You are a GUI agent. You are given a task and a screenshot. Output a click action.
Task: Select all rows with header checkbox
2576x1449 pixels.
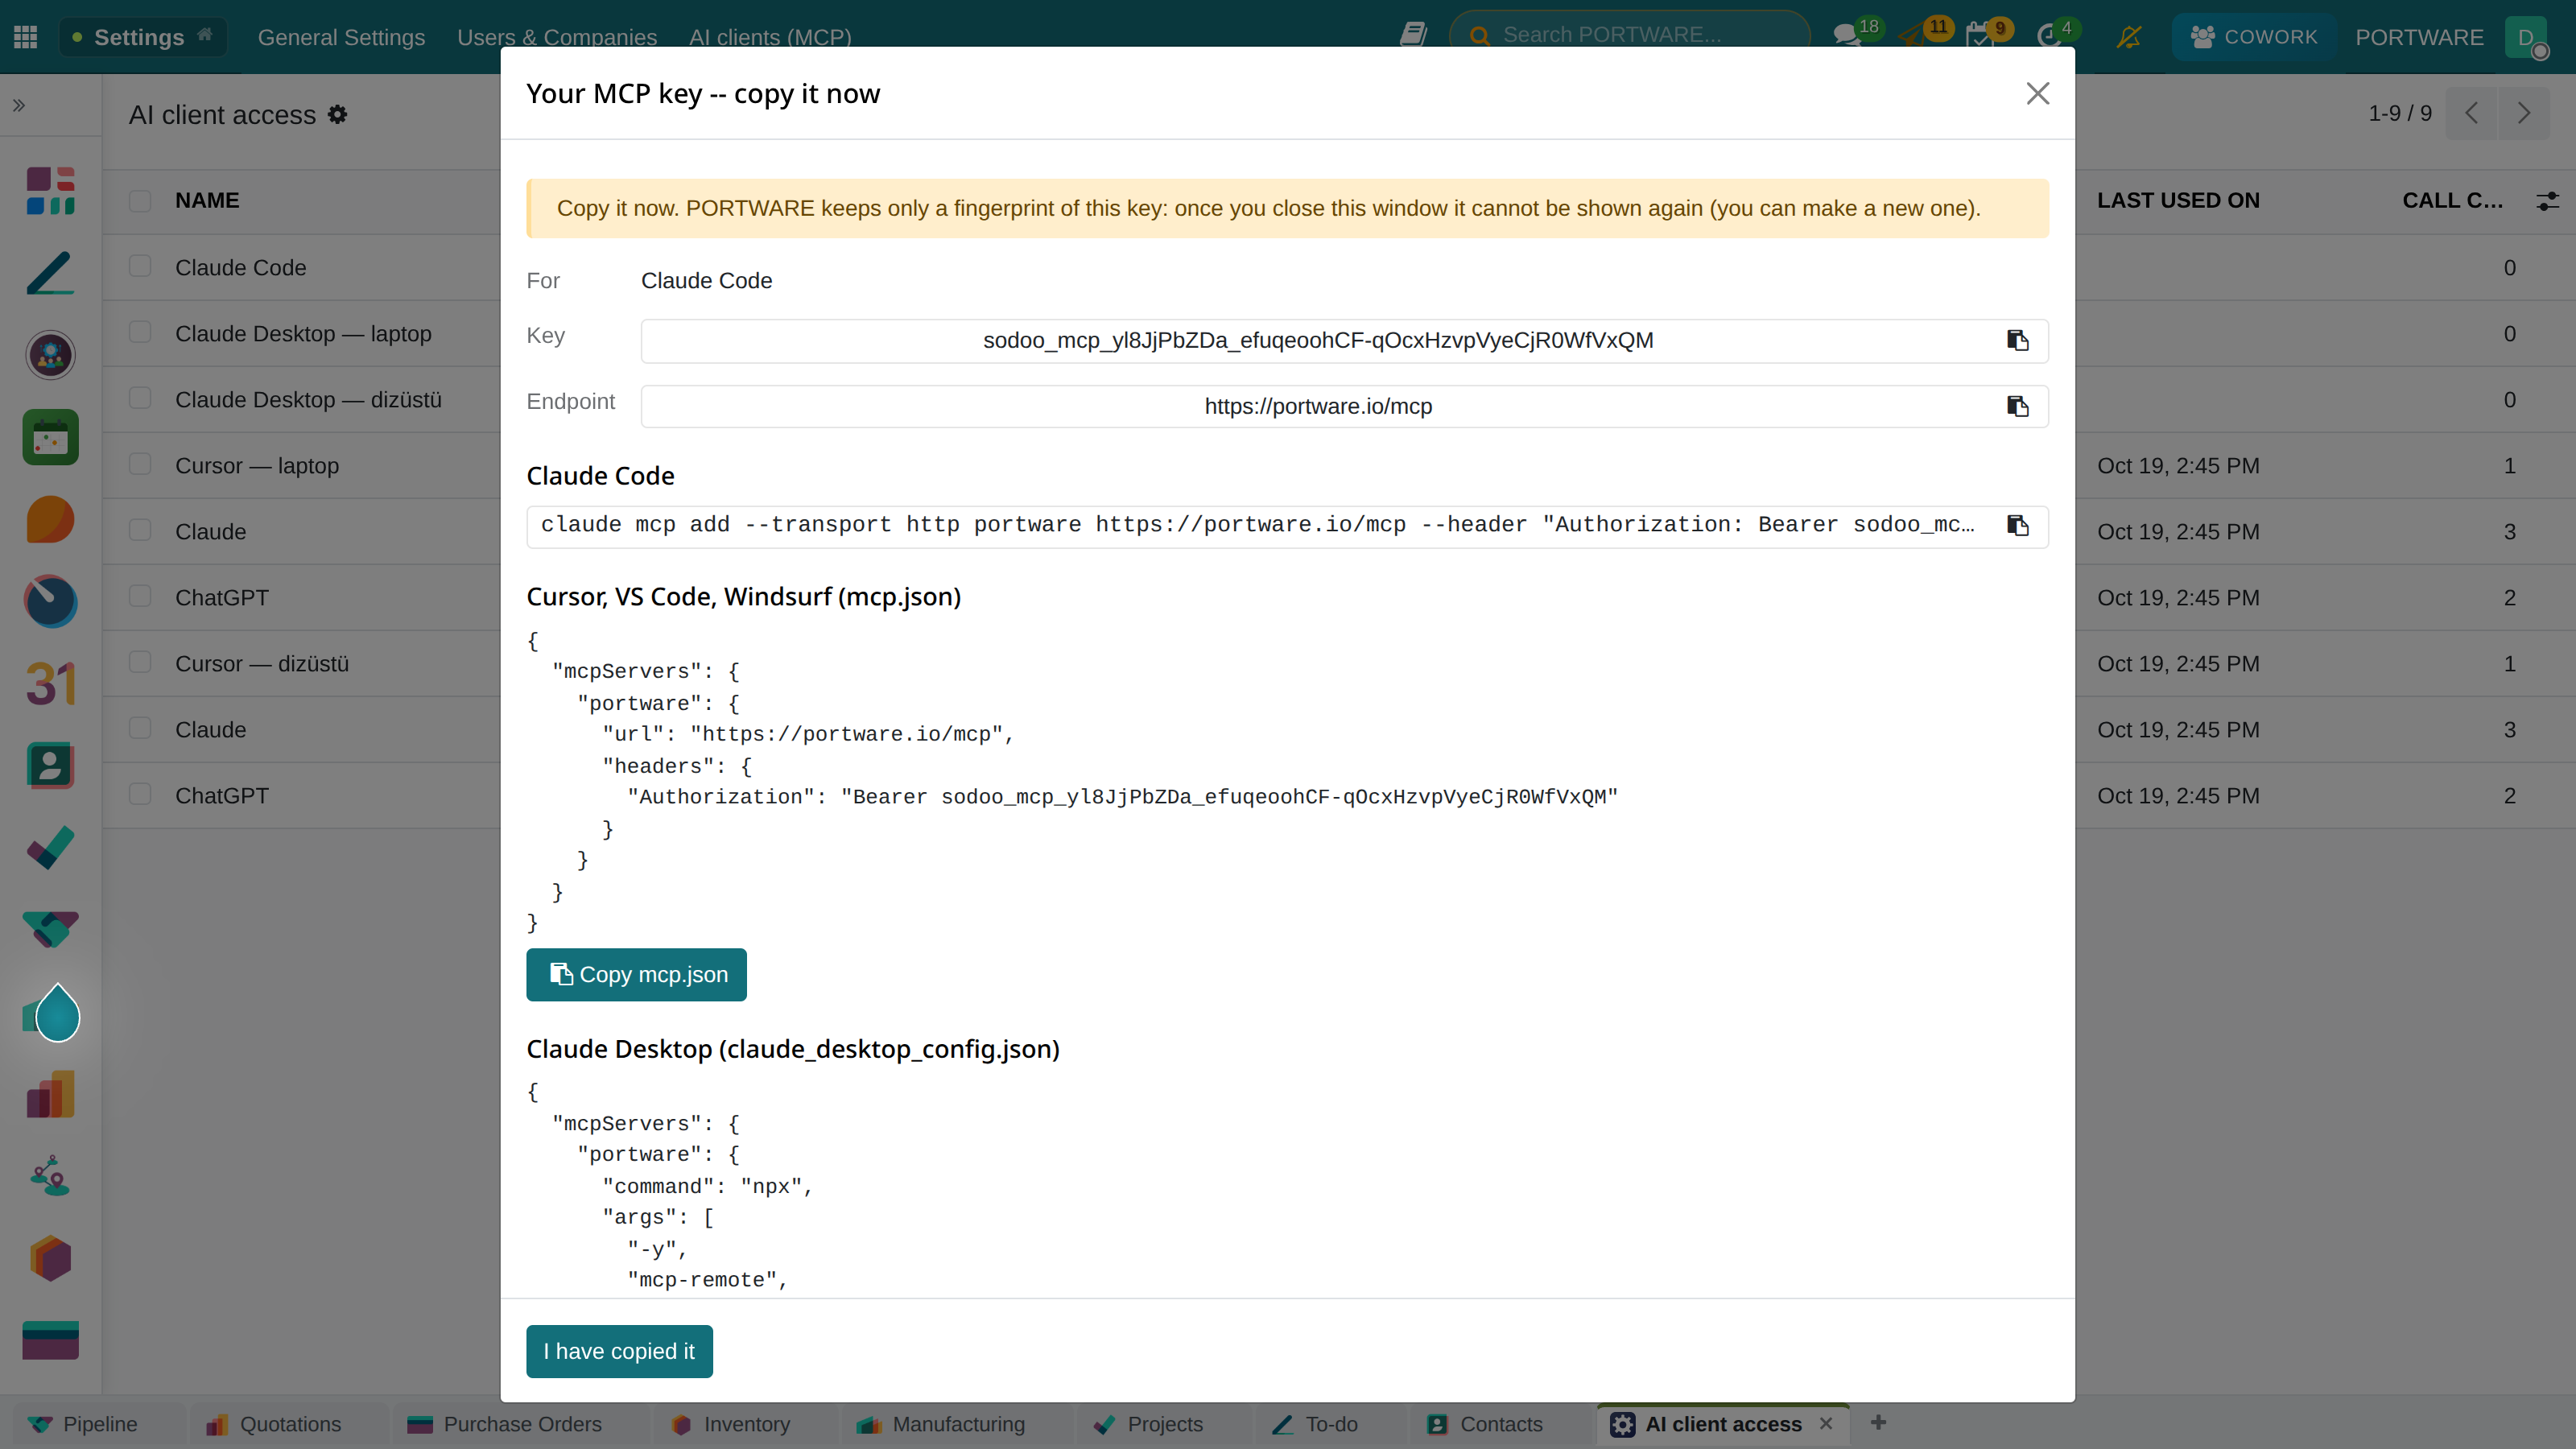click(140, 200)
